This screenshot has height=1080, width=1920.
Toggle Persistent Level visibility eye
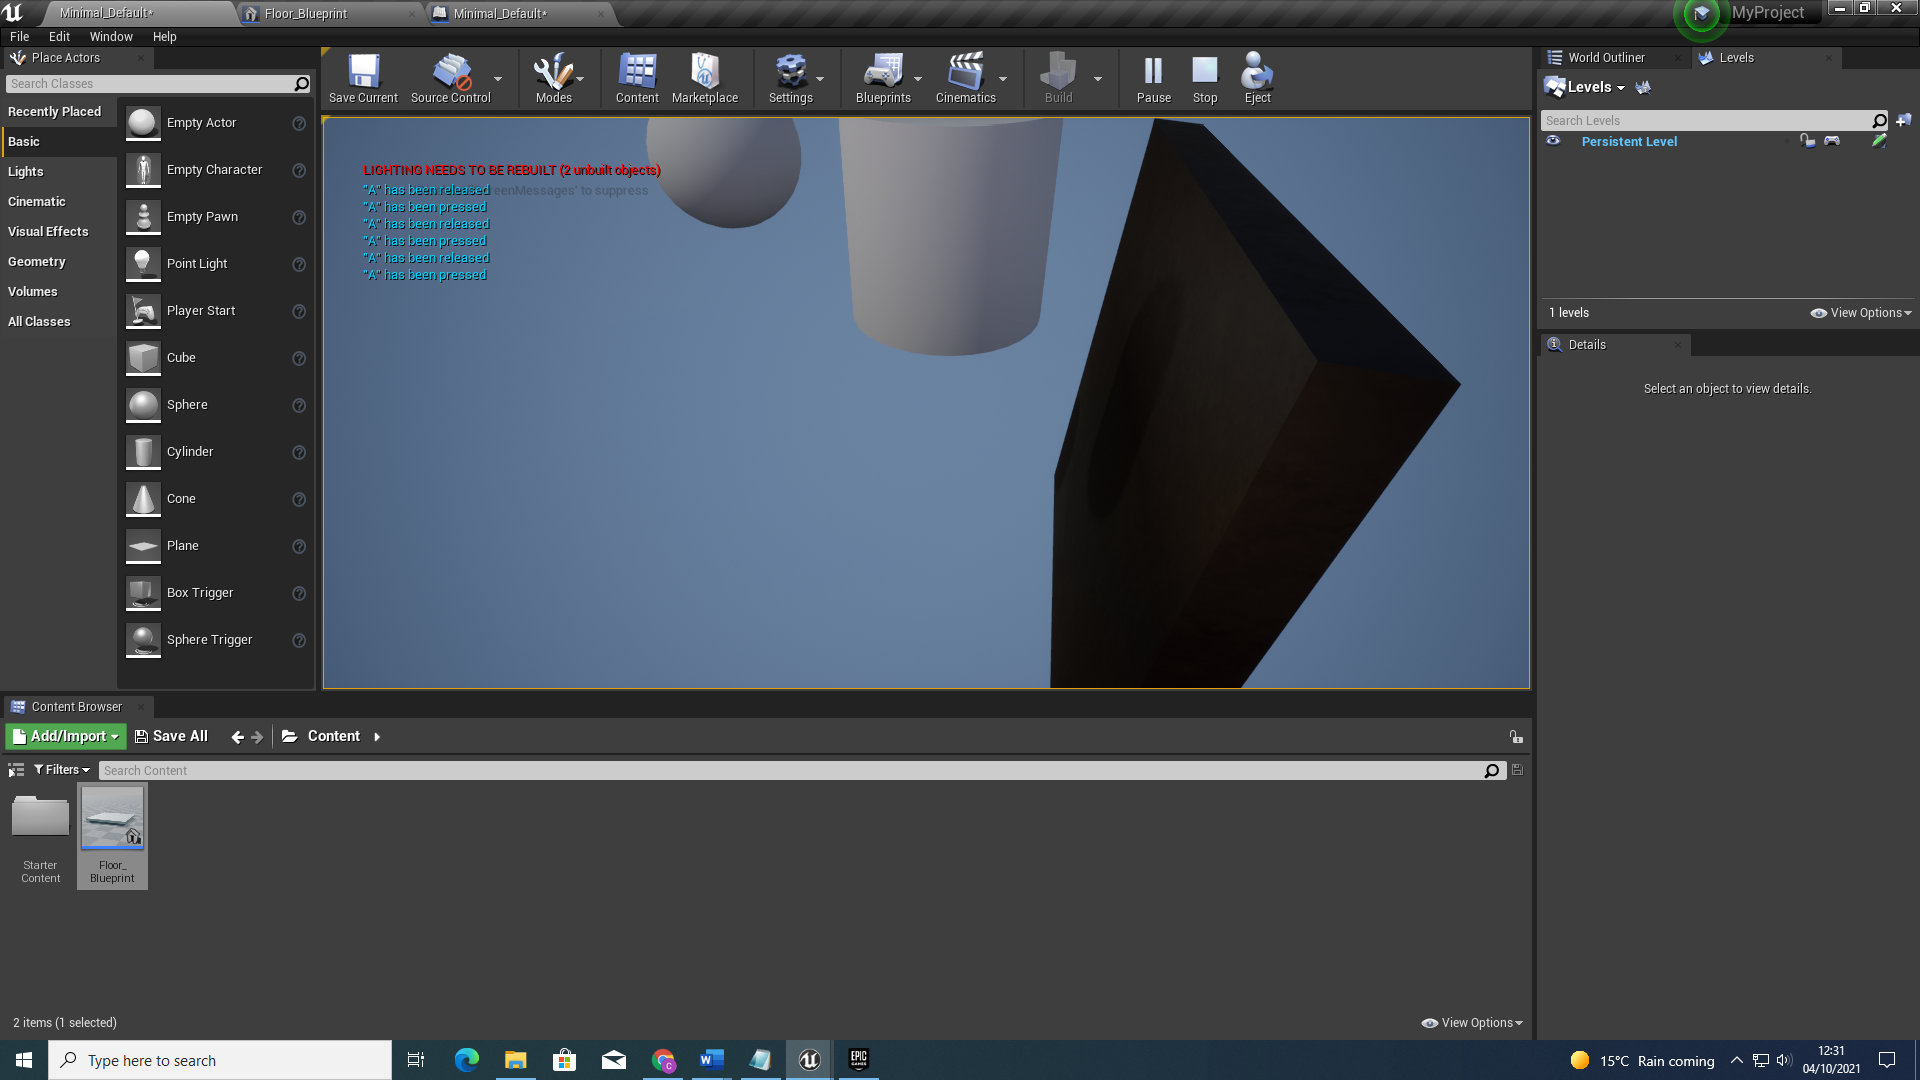pyautogui.click(x=1553, y=141)
